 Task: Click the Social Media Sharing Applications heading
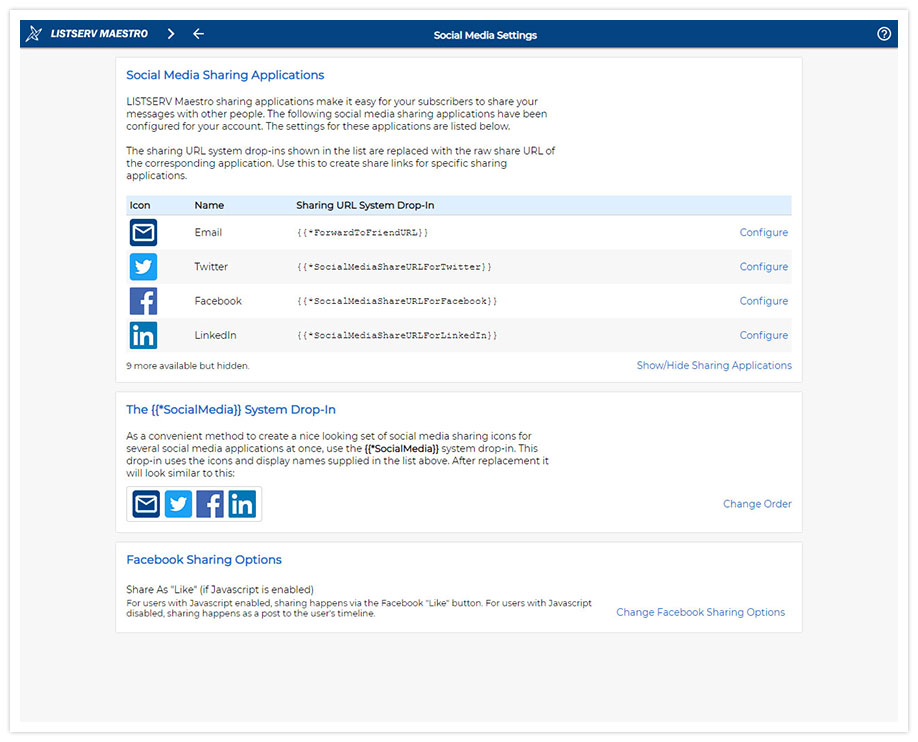tap(225, 75)
